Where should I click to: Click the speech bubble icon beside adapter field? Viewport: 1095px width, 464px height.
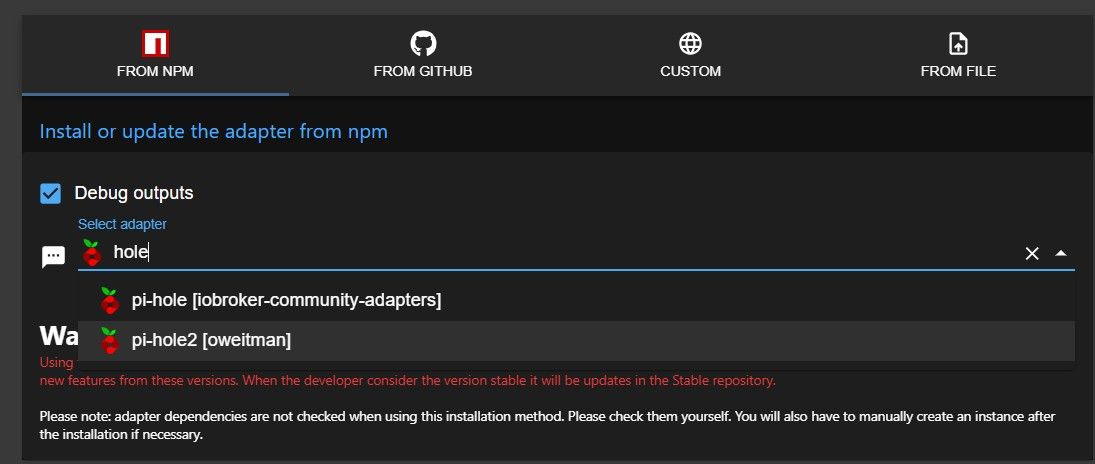(53, 256)
